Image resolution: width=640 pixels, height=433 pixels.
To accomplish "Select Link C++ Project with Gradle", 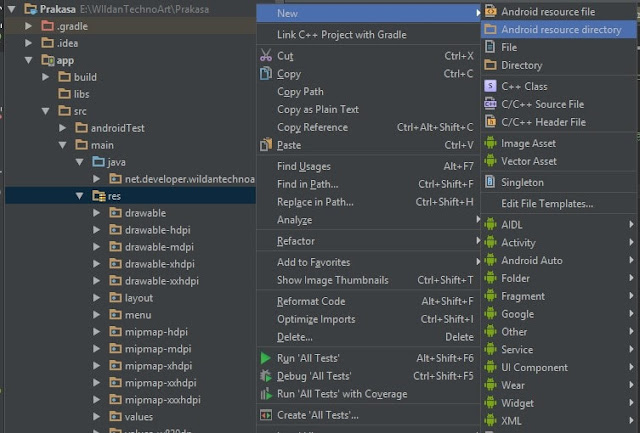I will (368, 35).
